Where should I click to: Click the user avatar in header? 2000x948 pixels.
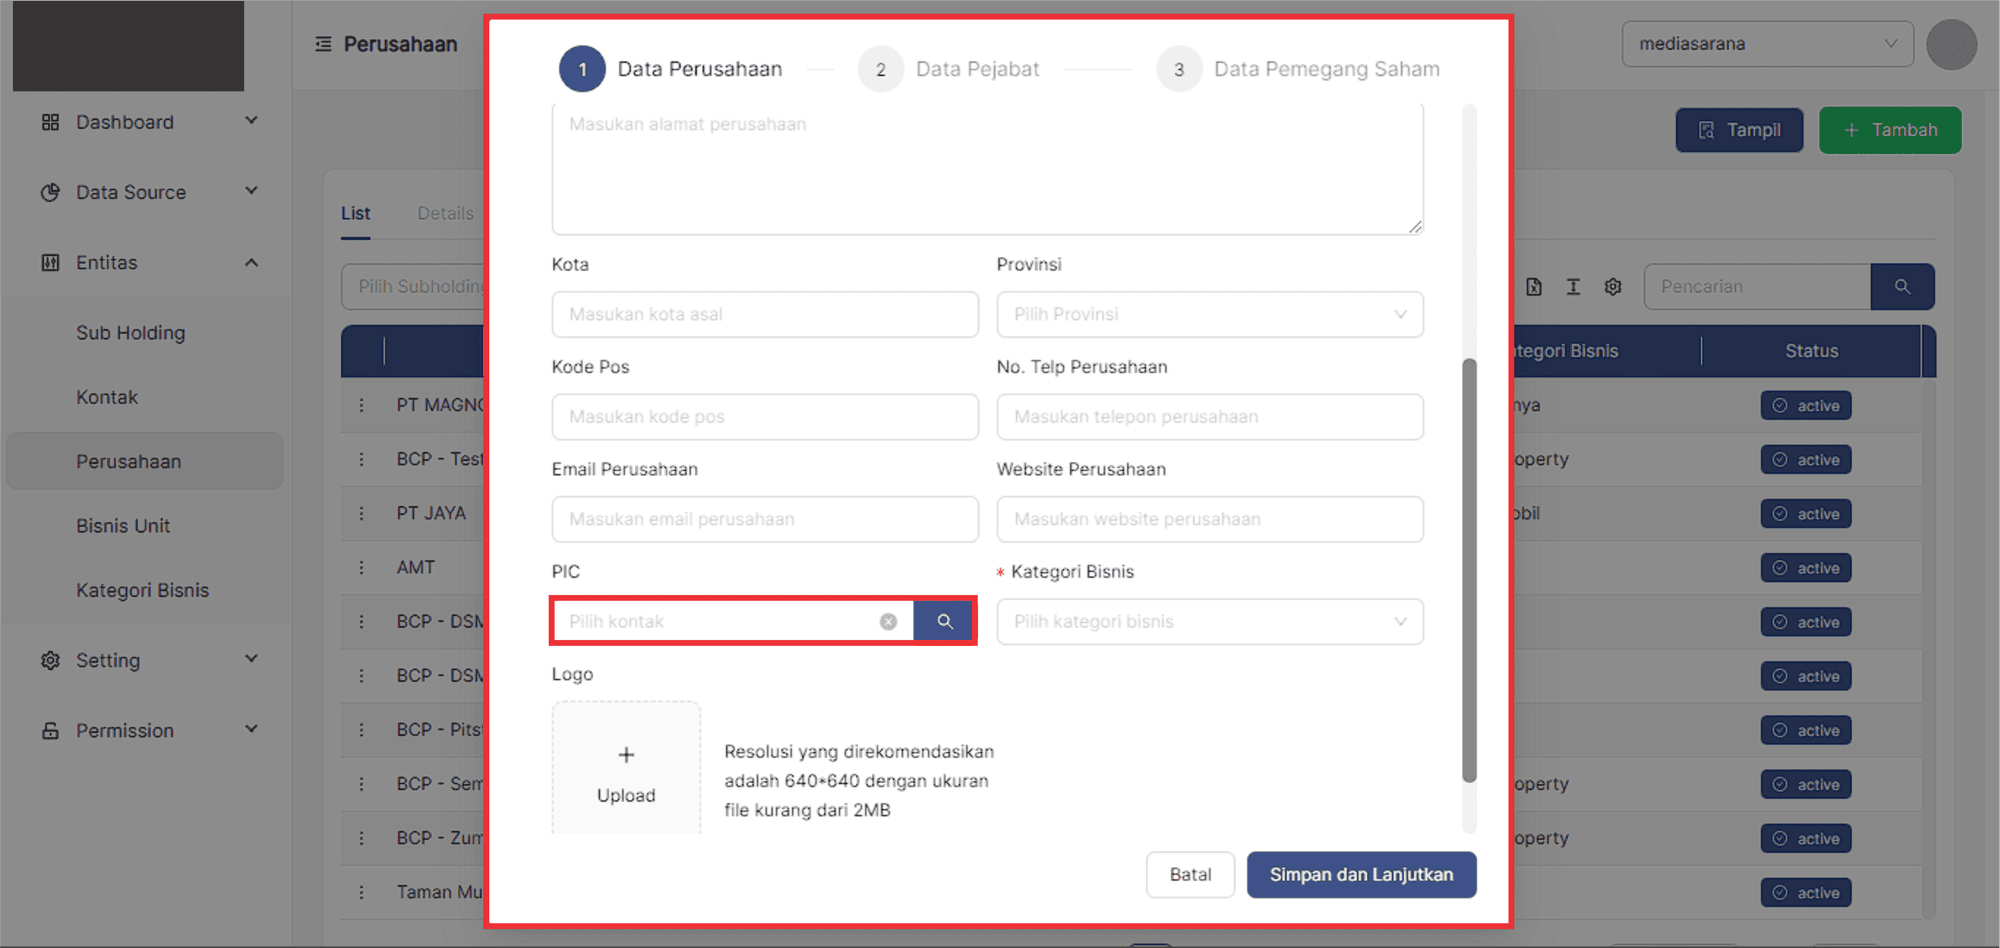coord(1951,44)
